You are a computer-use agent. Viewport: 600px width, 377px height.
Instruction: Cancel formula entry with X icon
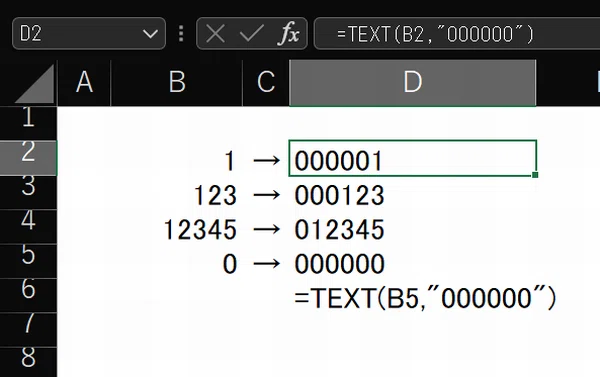tap(215, 33)
